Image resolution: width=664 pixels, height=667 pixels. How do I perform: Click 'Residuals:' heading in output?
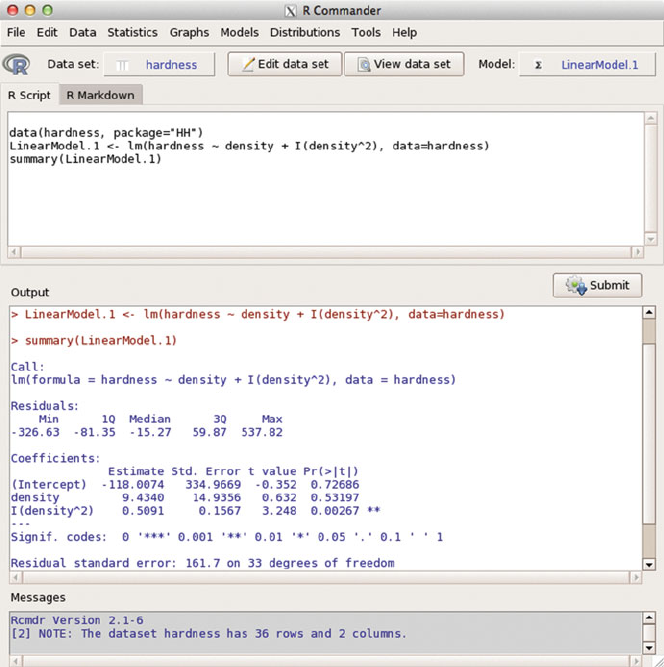pyautogui.click(x=45, y=406)
